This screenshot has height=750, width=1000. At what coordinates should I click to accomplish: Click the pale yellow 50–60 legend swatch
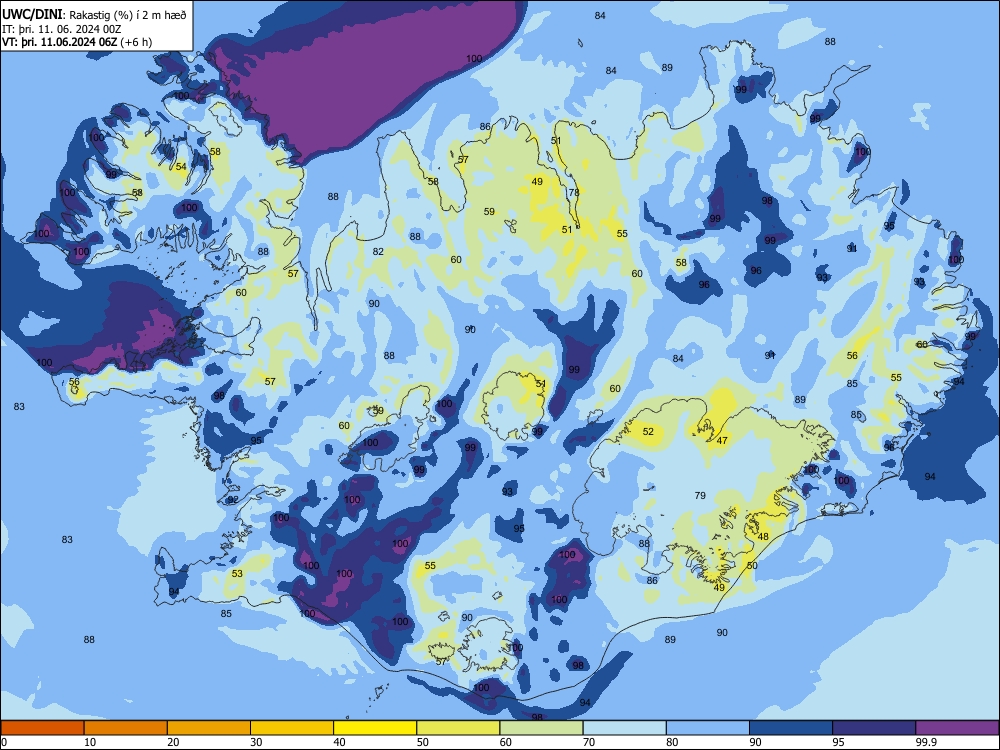click(x=458, y=728)
